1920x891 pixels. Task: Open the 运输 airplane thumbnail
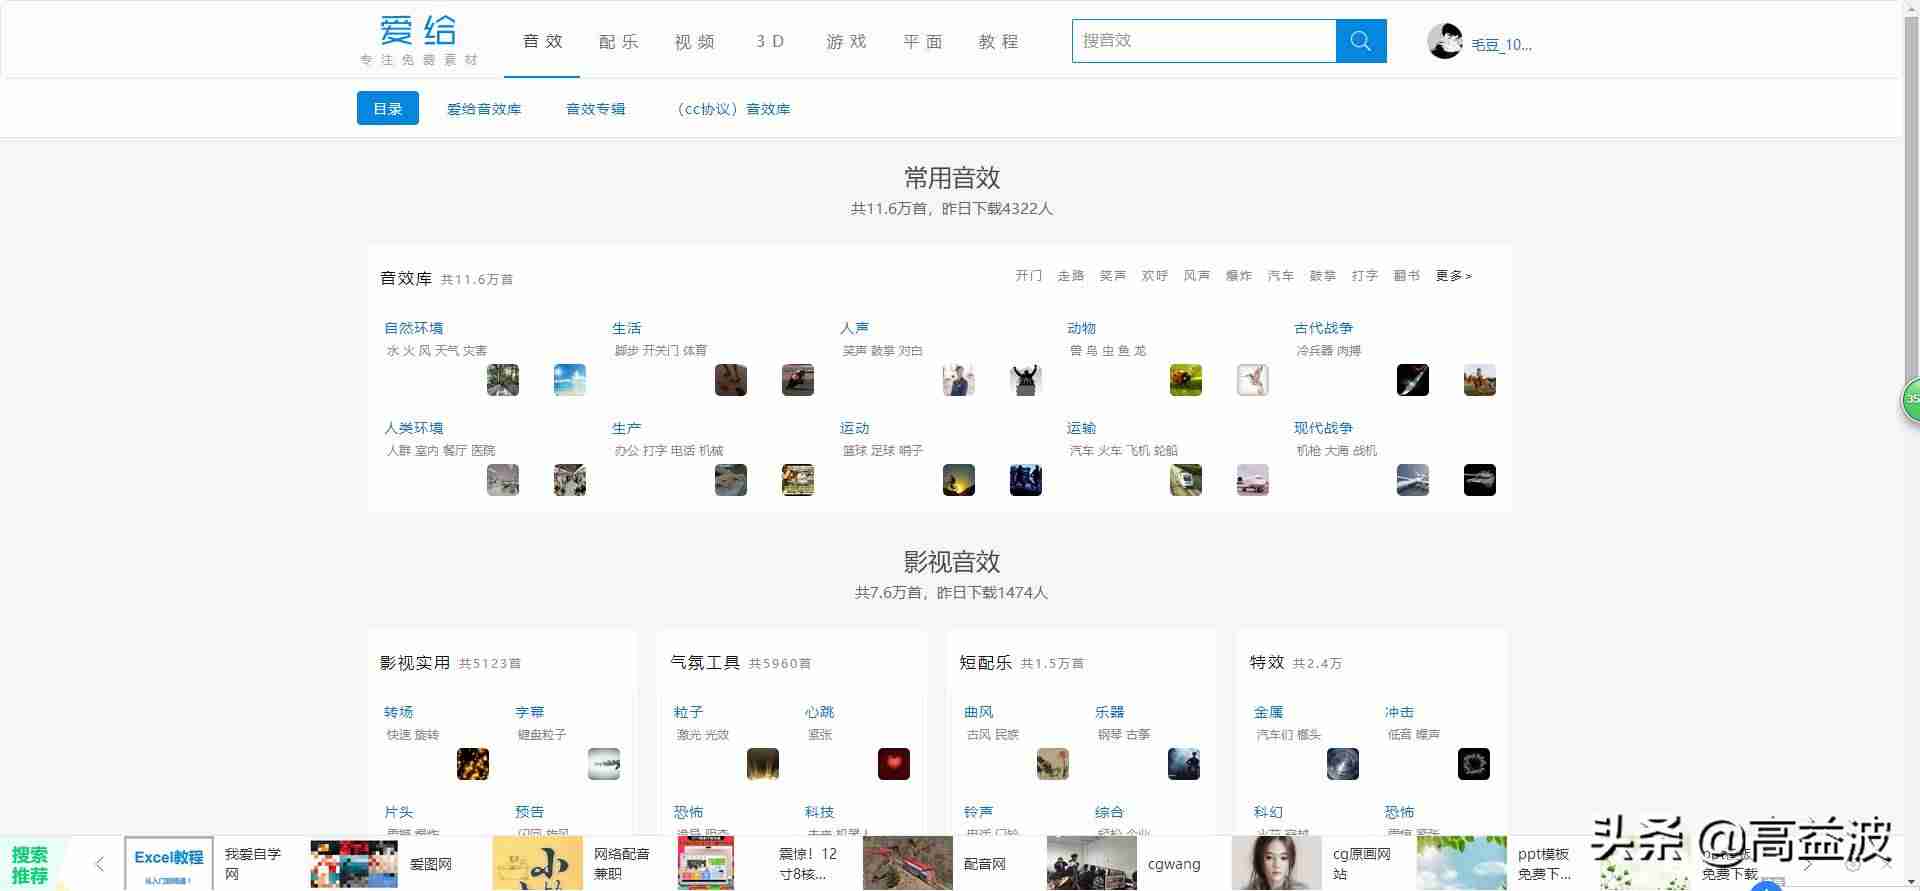click(x=1253, y=480)
